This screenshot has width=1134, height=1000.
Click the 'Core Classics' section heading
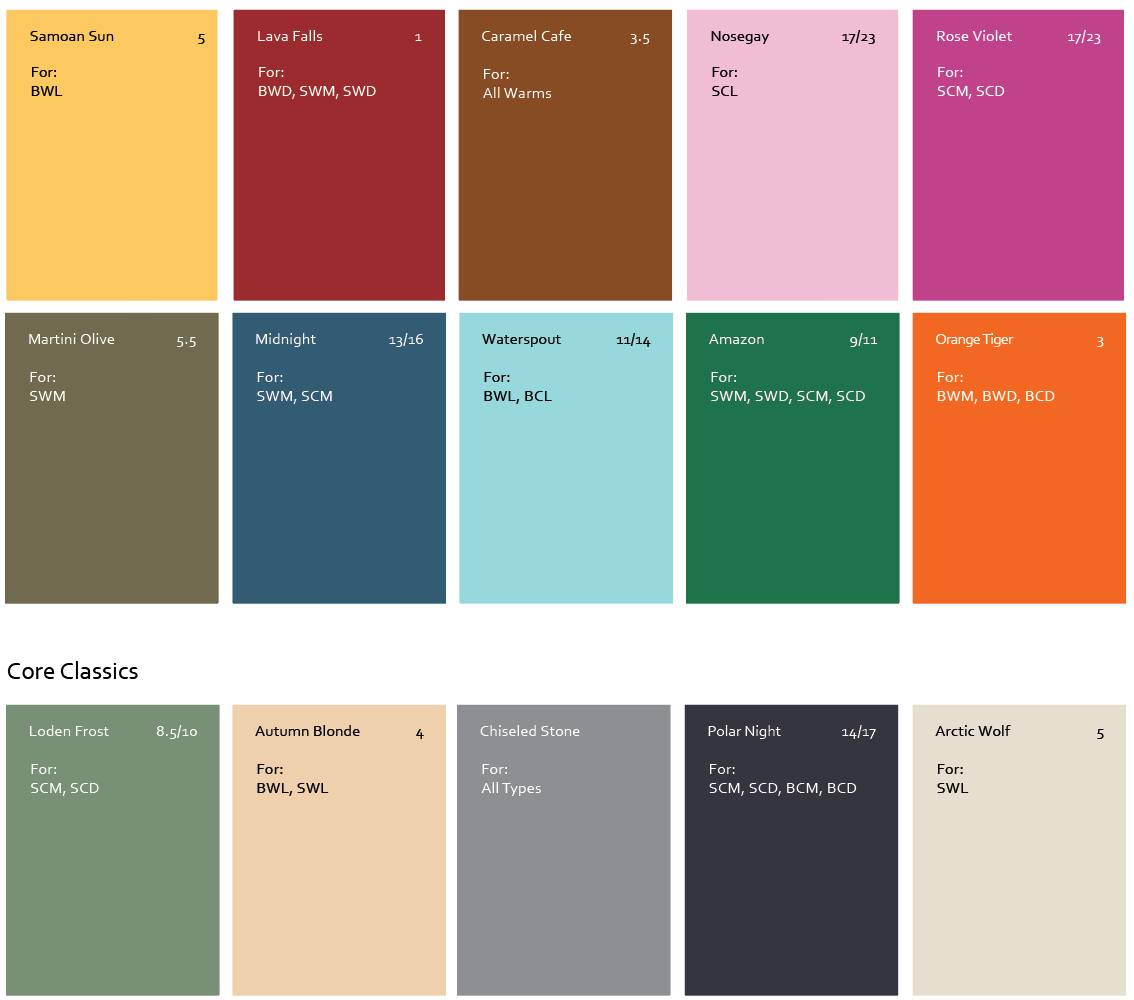coord(72,671)
